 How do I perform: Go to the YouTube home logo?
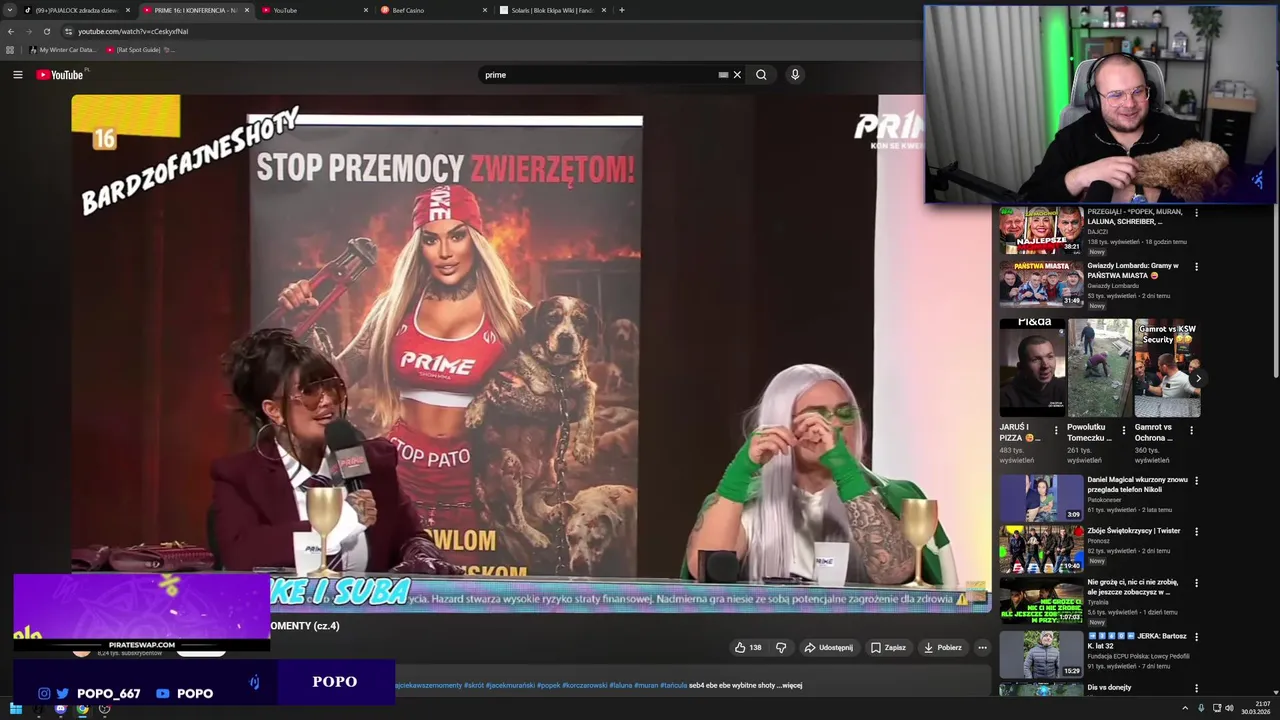[x=62, y=75]
